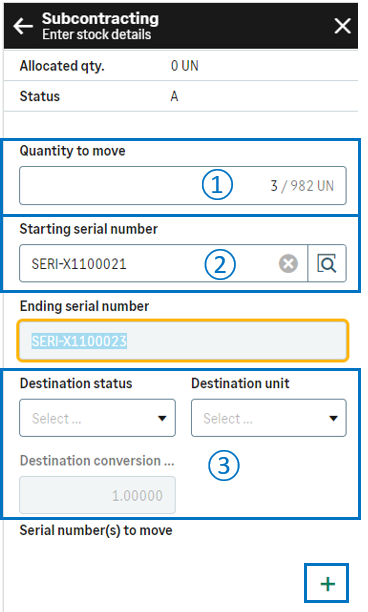The height and width of the screenshot is (612, 368).
Task: Close the Subcontracting stock details panel
Action: pyautogui.click(x=342, y=26)
